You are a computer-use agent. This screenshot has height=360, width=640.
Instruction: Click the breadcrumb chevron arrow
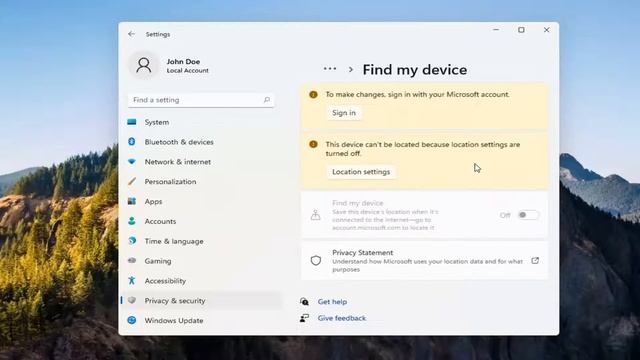(351, 69)
